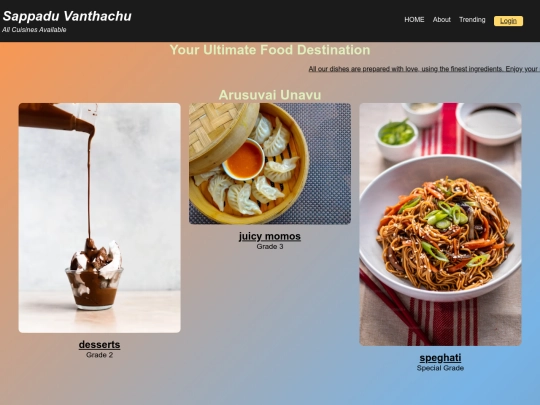Select the Grade 3 label under momos

tap(270, 247)
